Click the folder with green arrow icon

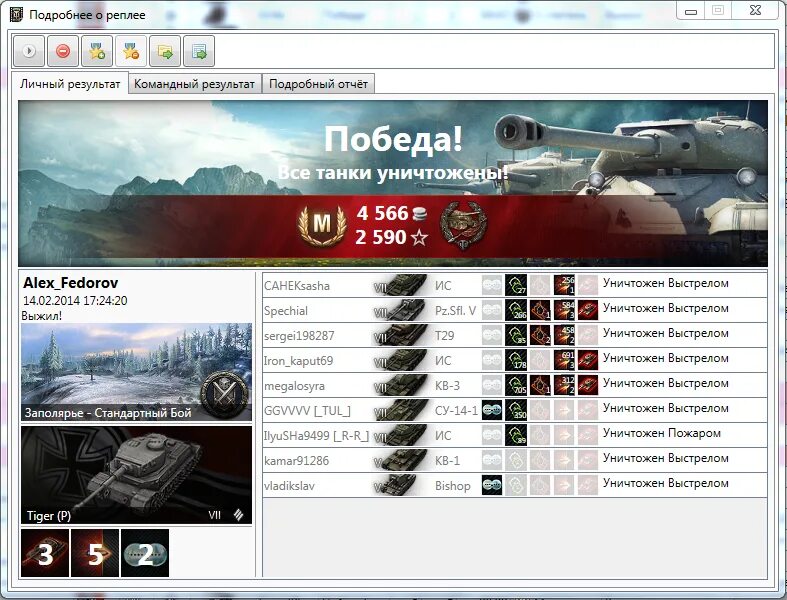[165, 51]
